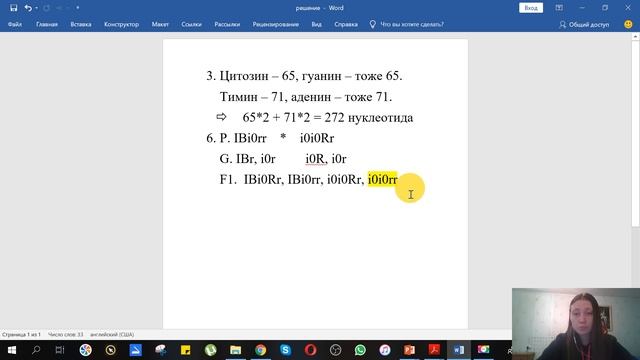
Task: Click the 'Что вы хотите сделать?' search field
Action: pyautogui.click(x=412, y=24)
